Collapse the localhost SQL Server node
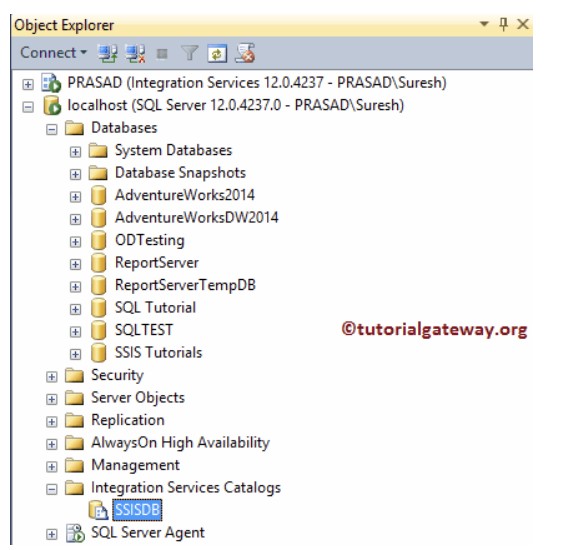The width and height of the screenshot is (585, 550). (28, 107)
